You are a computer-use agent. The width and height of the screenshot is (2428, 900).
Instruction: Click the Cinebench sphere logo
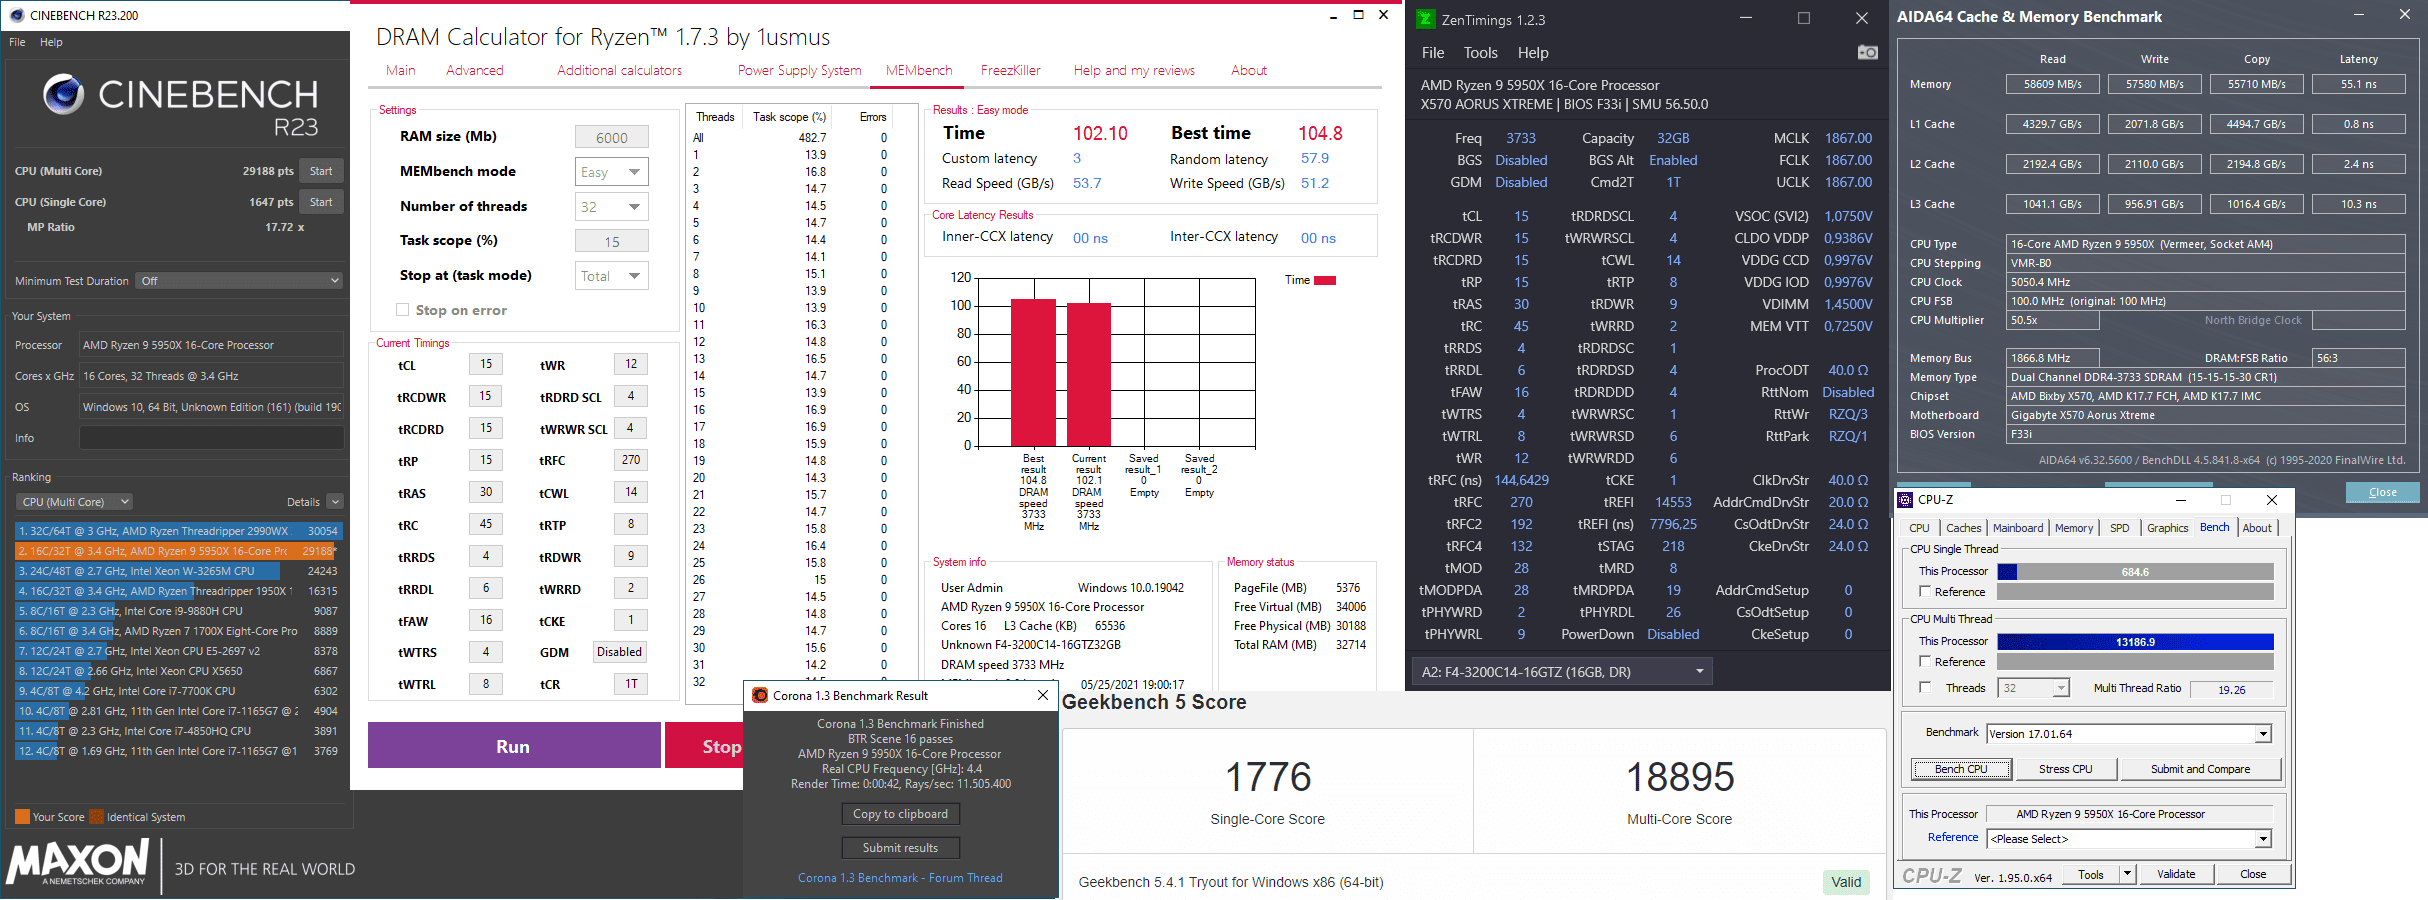pyautogui.click(x=63, y=94)
